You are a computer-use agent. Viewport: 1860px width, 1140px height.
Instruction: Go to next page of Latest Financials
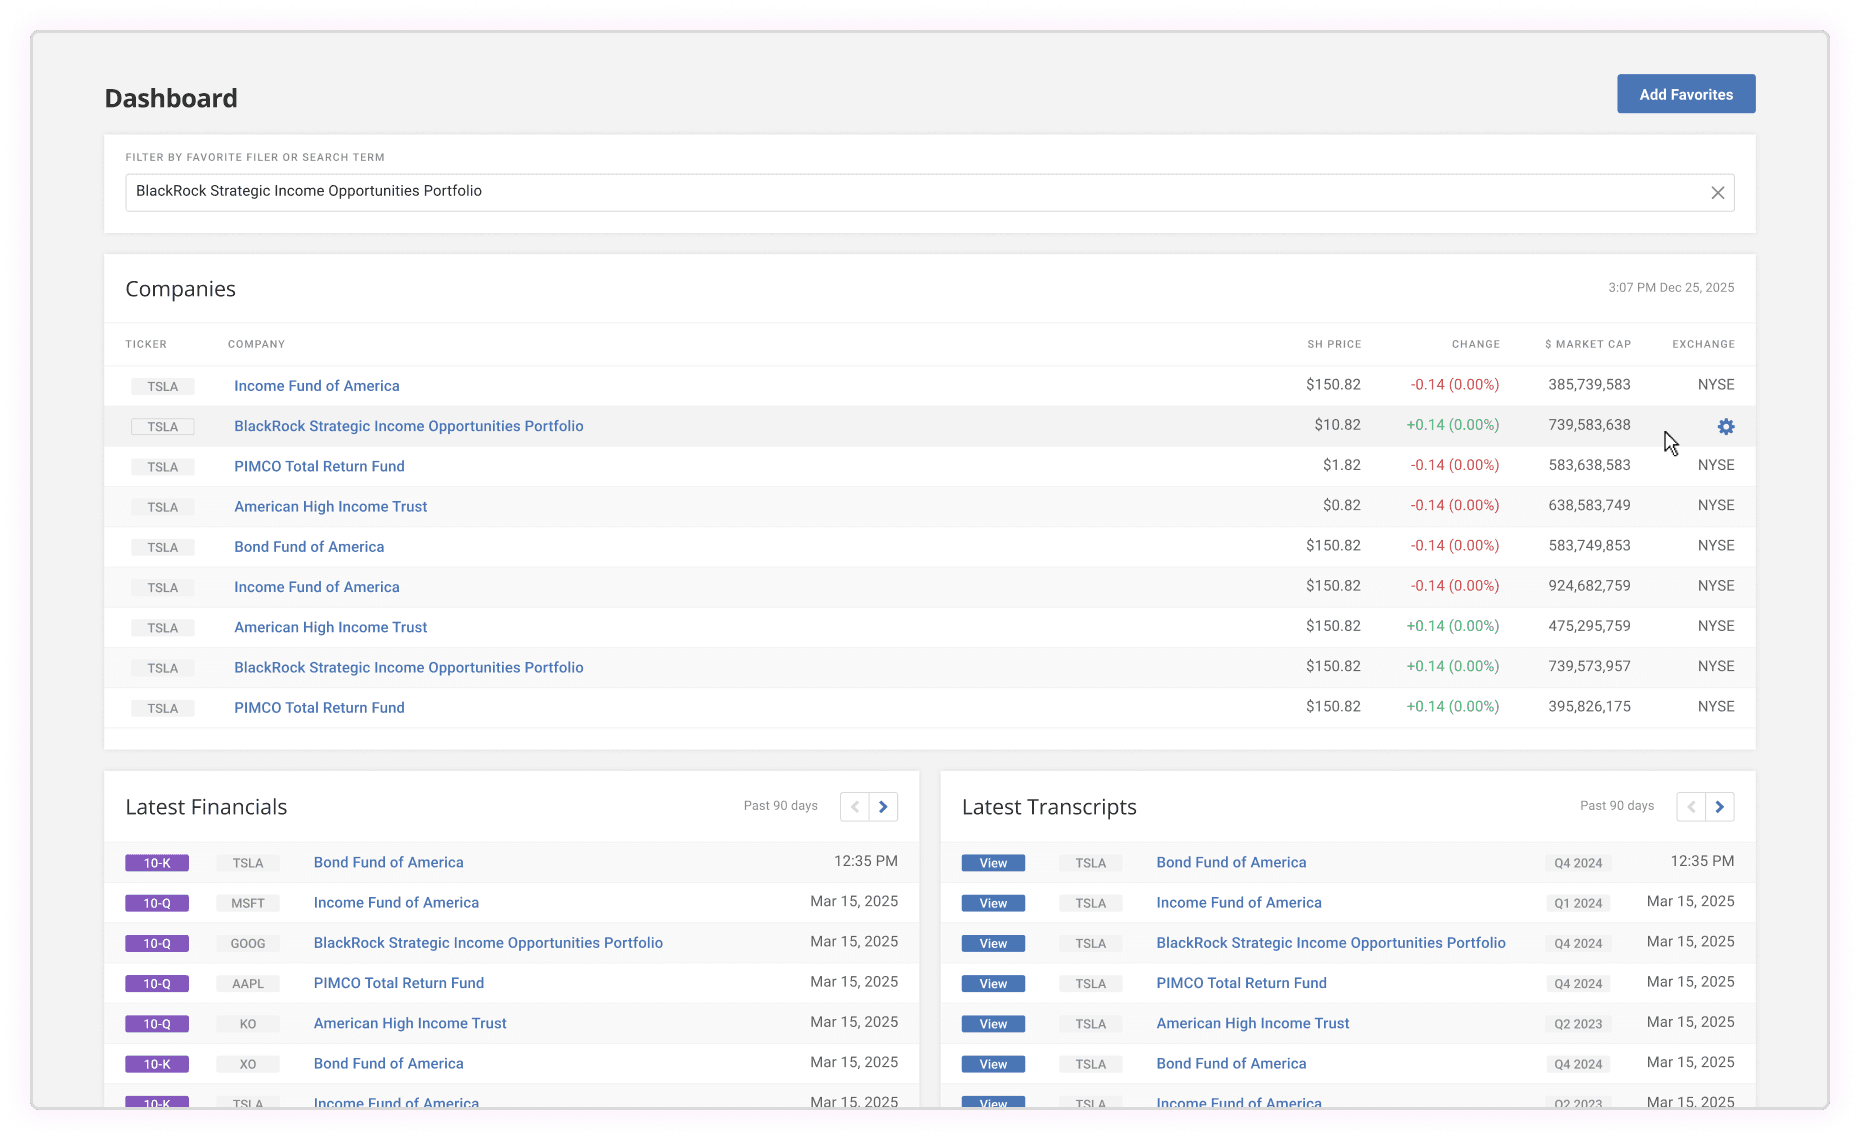(x=883, y=807)
